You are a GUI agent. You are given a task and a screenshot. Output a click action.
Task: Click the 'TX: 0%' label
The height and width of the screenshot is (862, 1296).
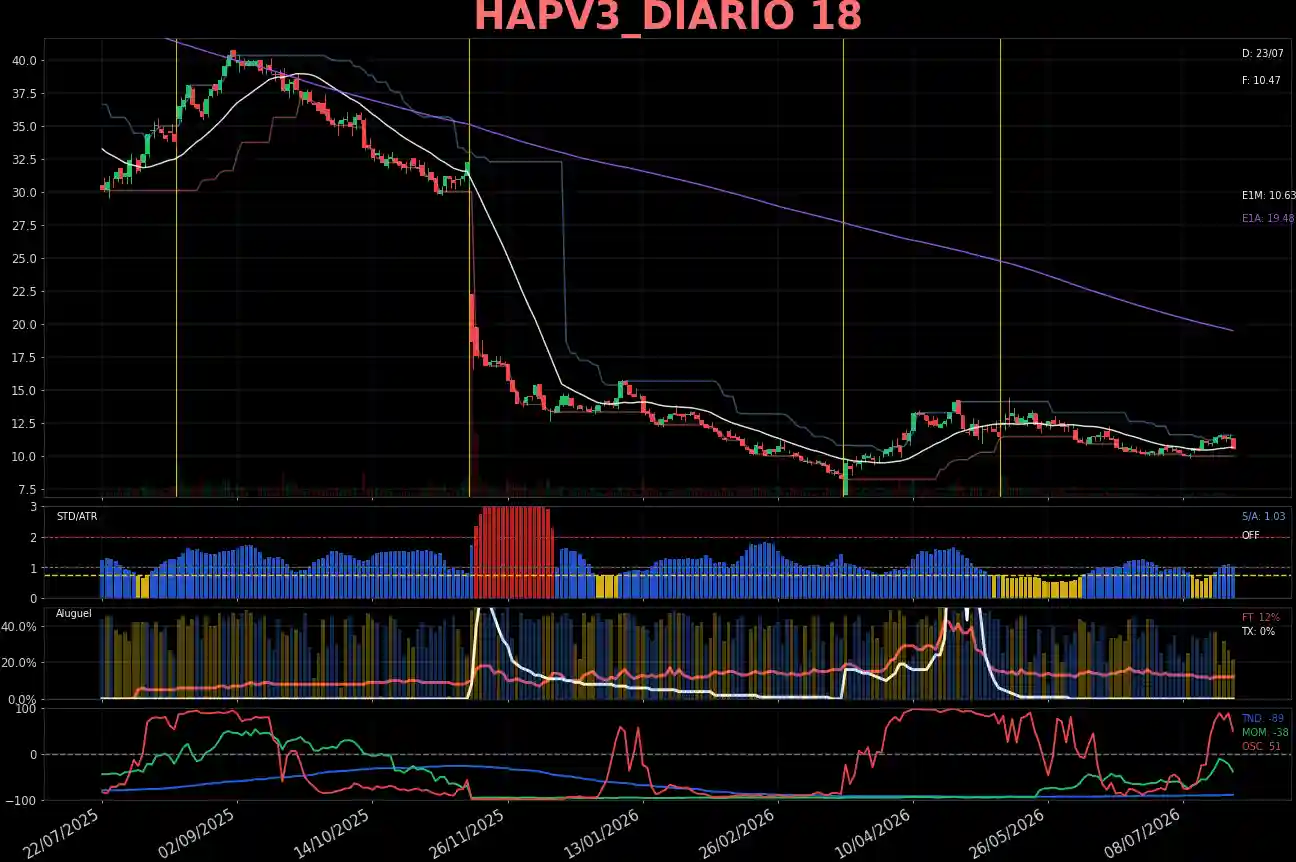coord(1258,632)
